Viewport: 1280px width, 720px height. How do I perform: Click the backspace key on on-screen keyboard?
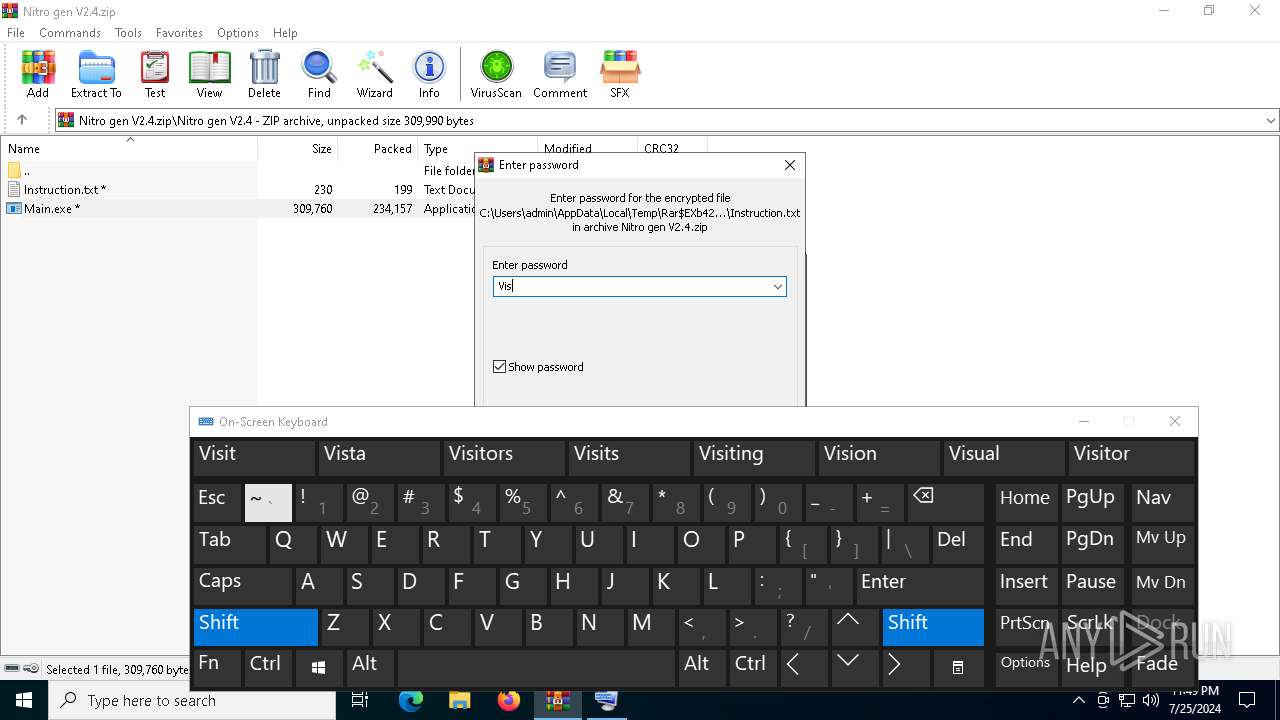945,501
